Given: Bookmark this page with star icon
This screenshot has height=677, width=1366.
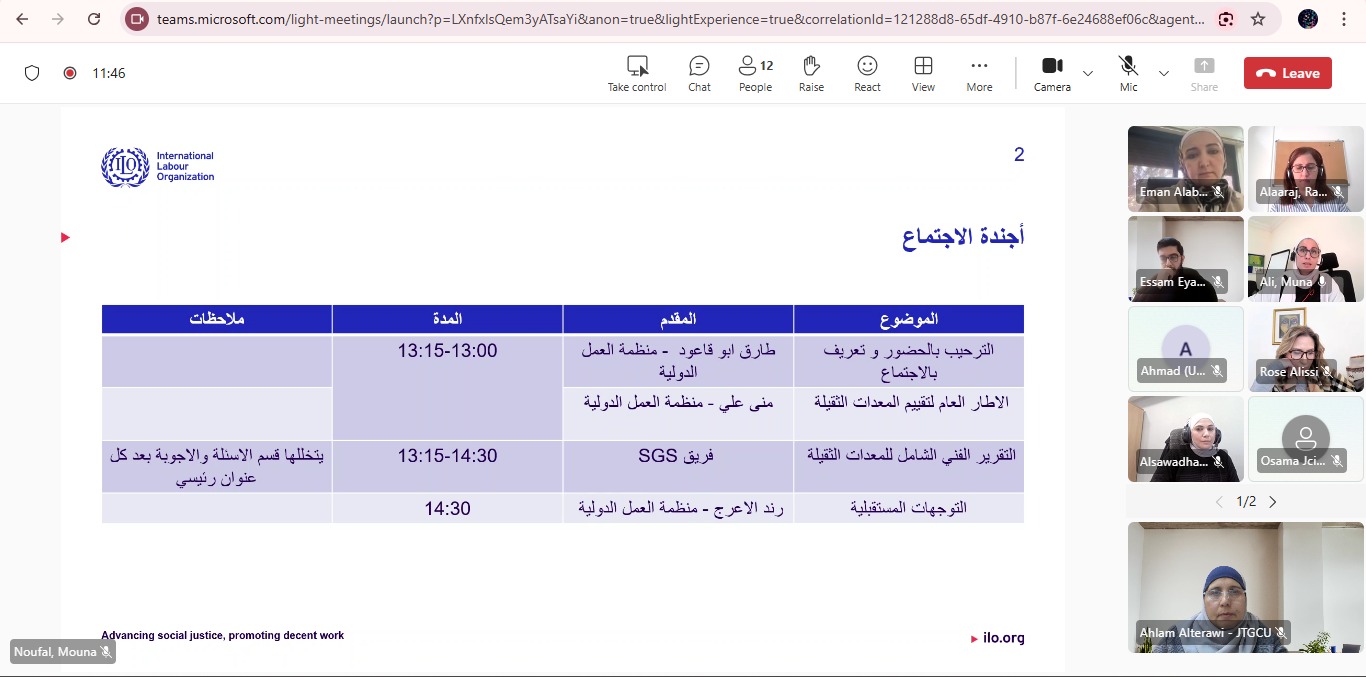Looking at the screenshot, I should coord(1258,19).
